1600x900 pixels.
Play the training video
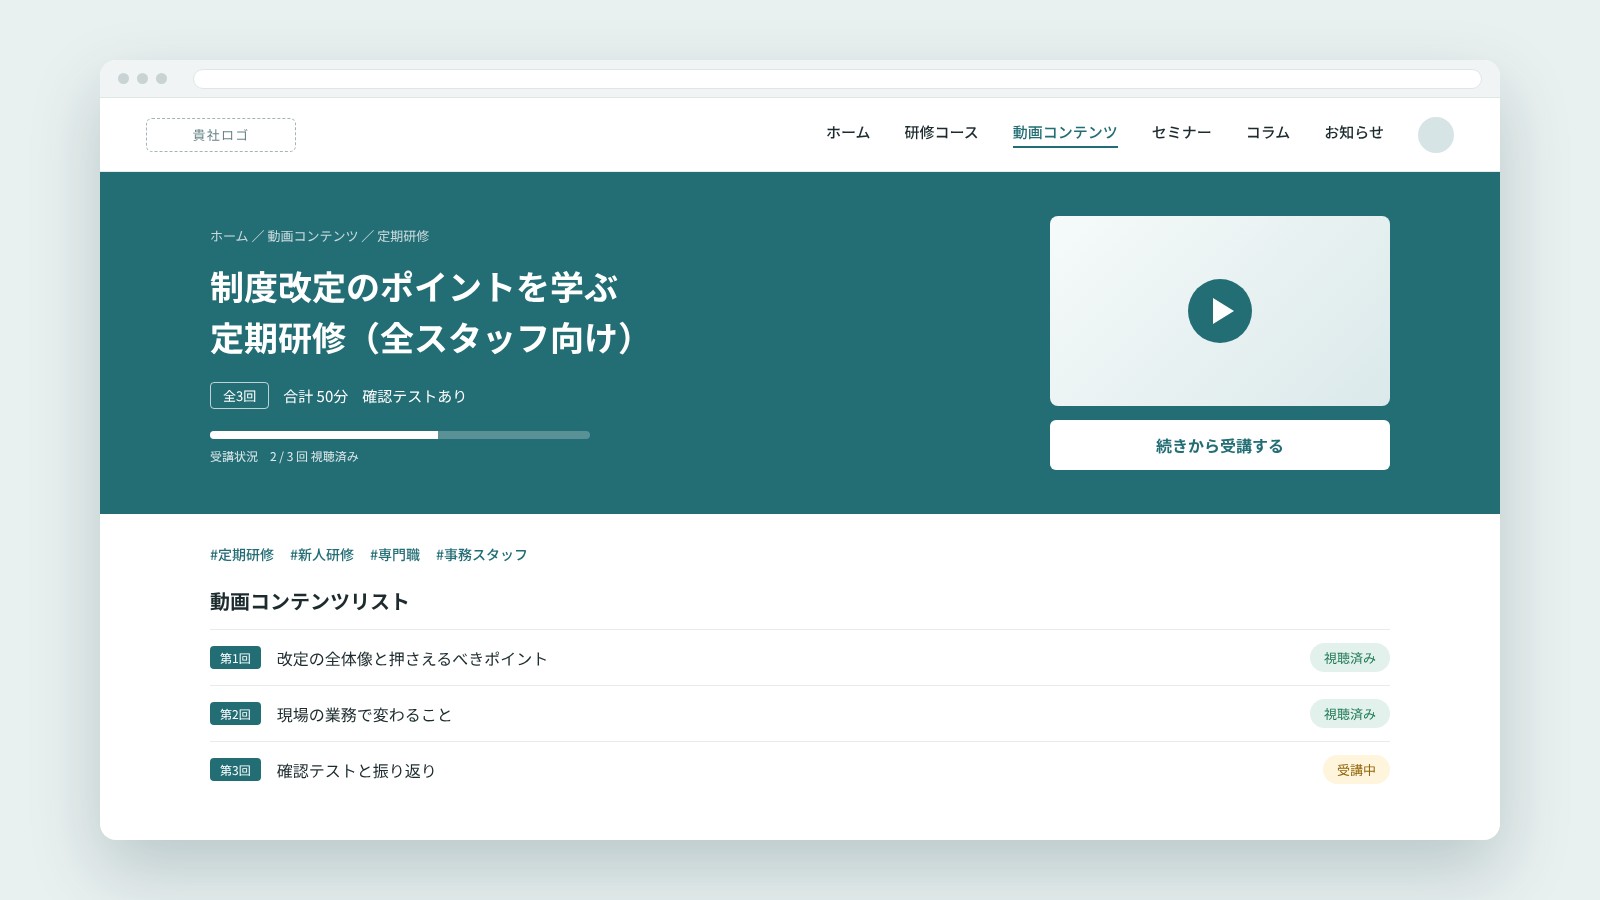pyautogui.click(x=1219, y=311)
